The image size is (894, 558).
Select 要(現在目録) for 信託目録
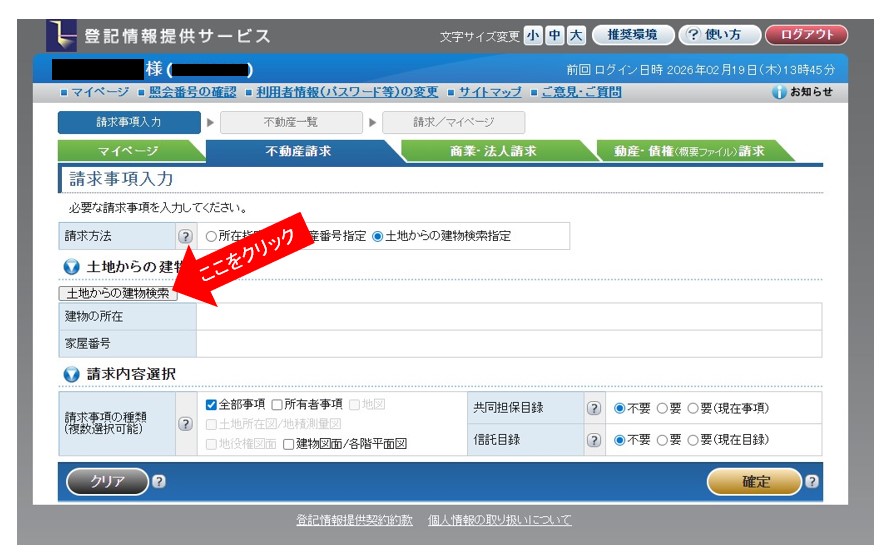693,440
